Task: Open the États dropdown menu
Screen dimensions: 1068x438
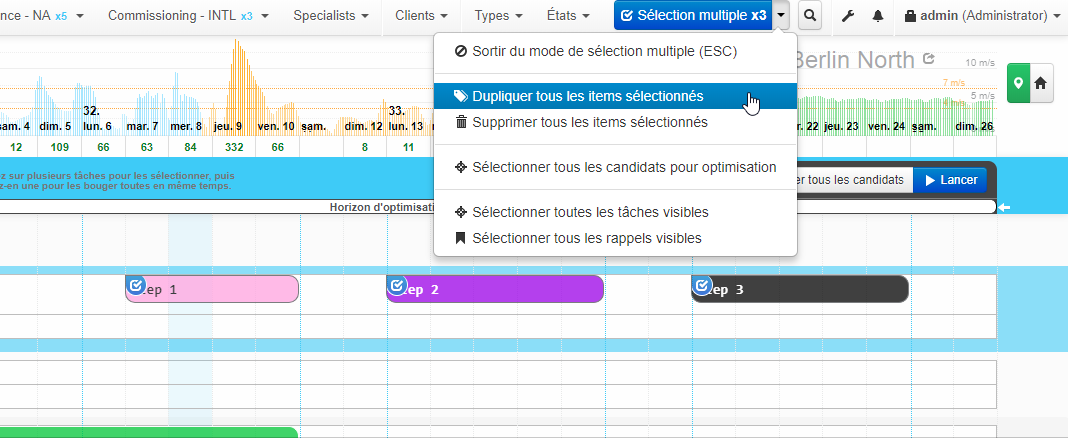Action: point(574,16)
